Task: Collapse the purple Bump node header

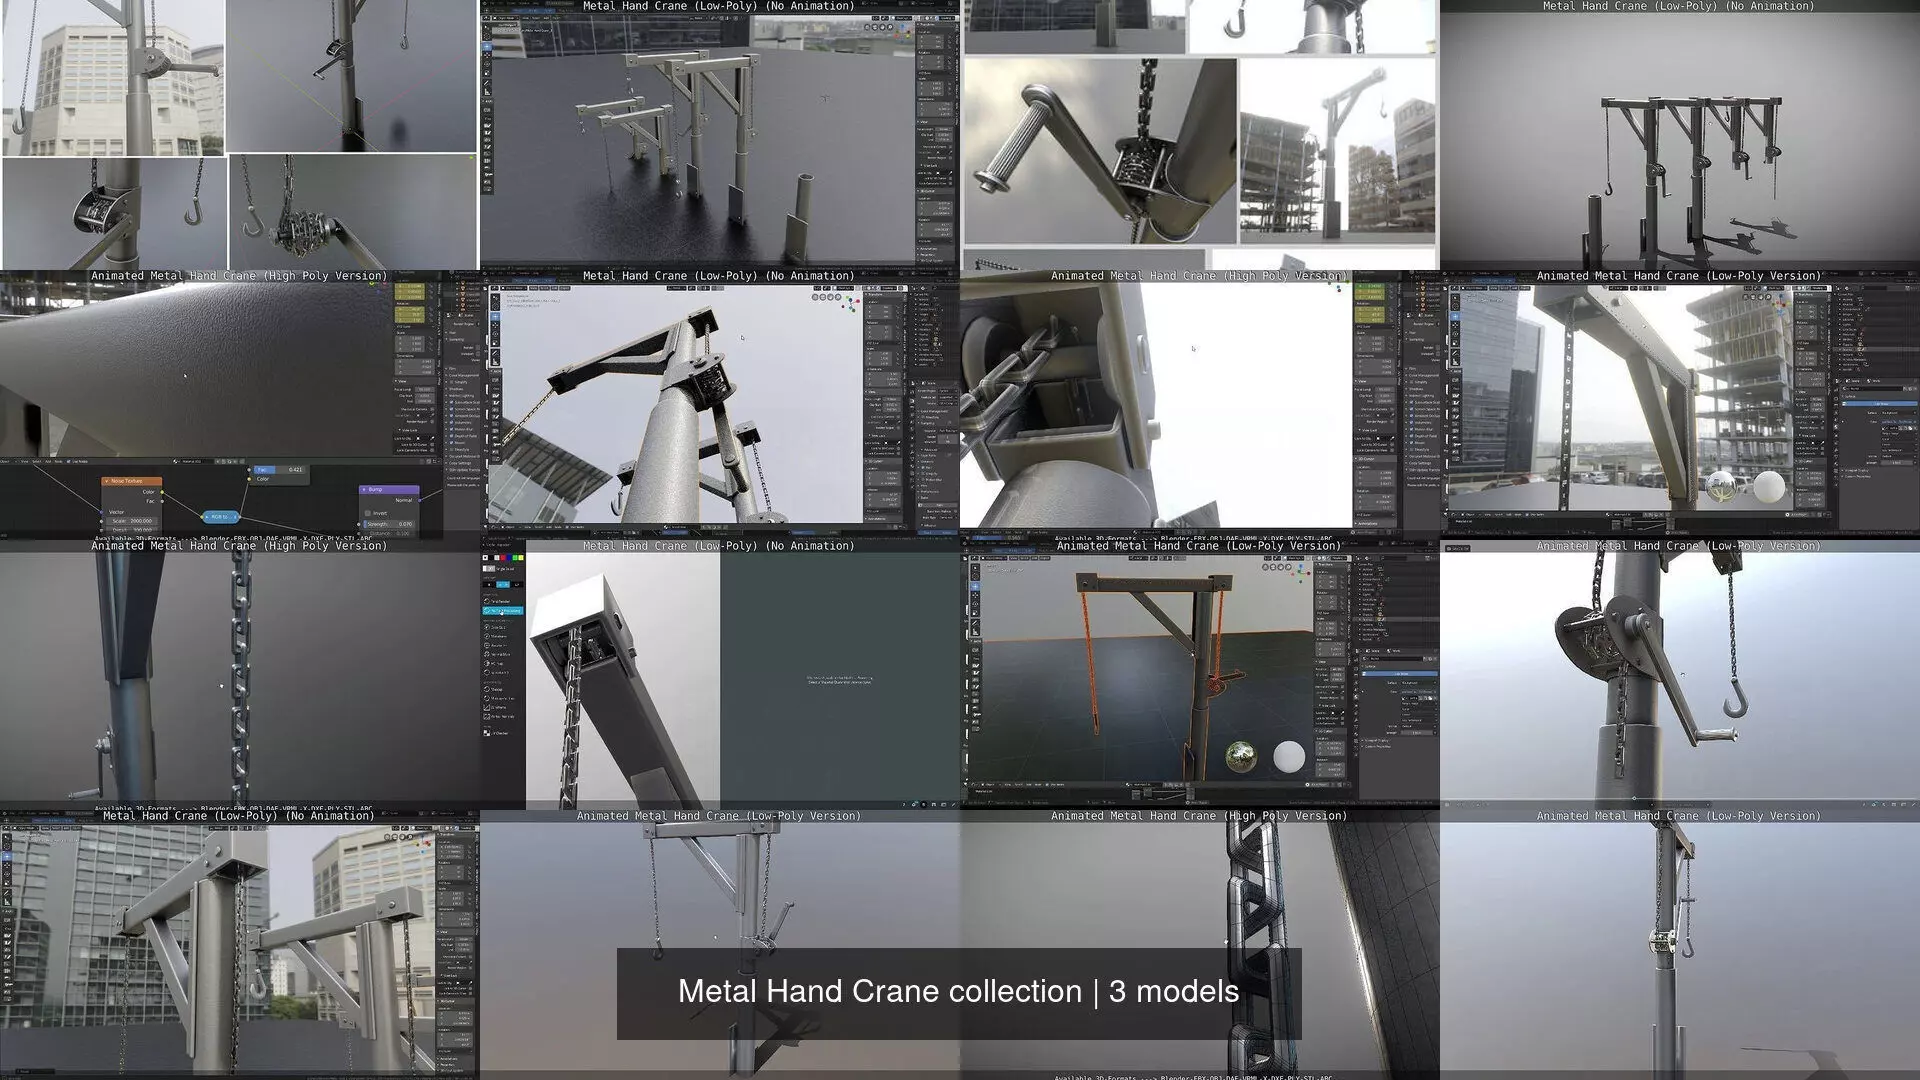Action: [364, 489]
